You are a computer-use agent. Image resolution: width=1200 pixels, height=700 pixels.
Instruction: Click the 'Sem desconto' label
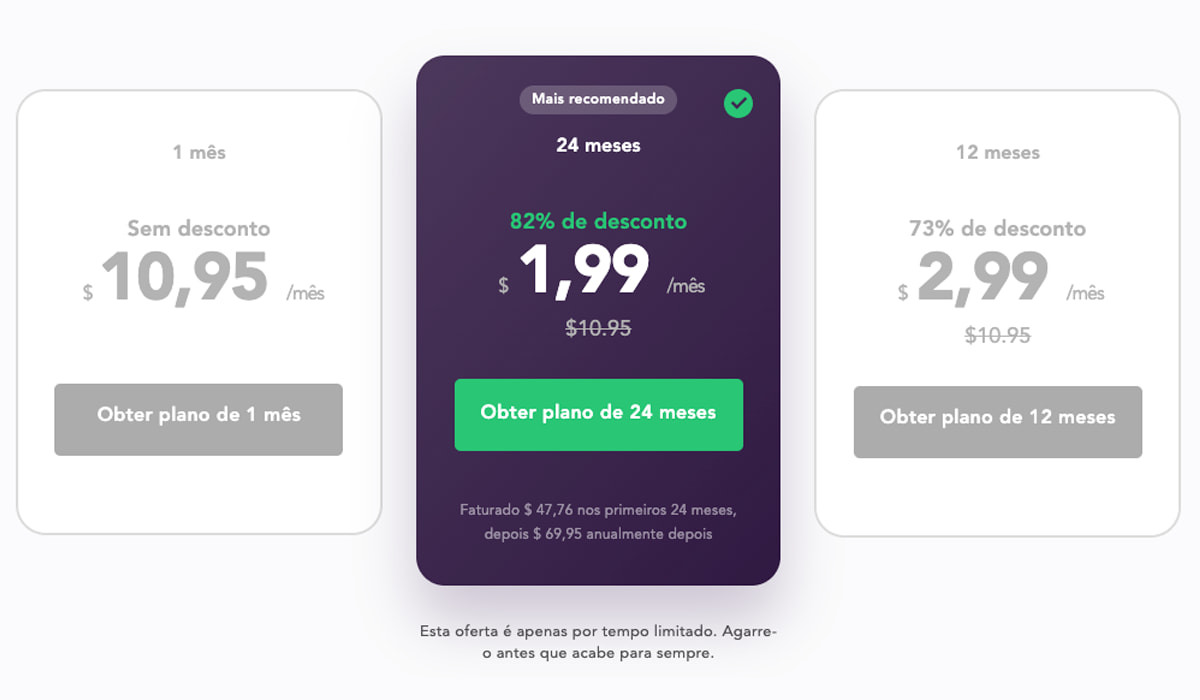pos(197,228)
